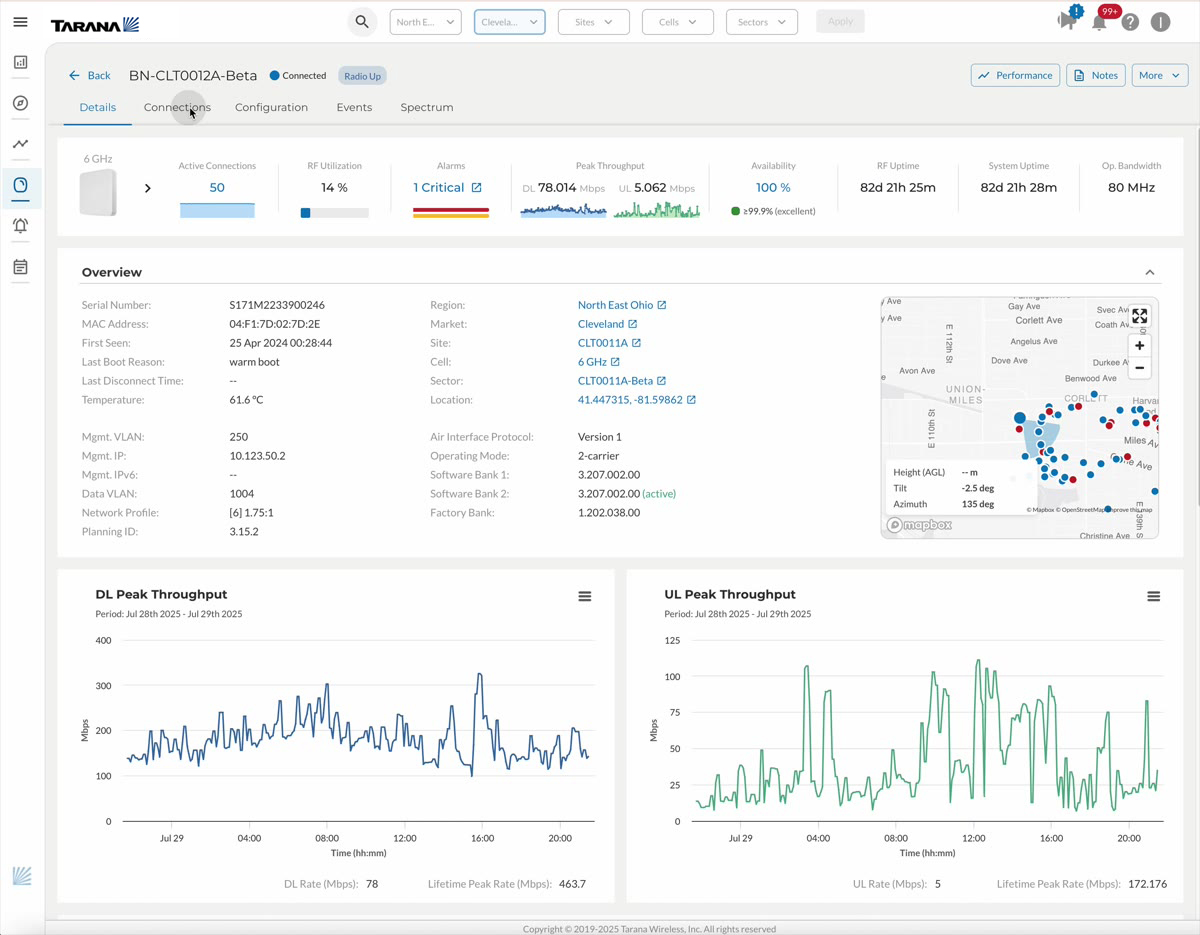Image resolution: width=1200 pixels, height=935 pixels.
Task: Expand the Sites filter dropdown
Action: coord(593,22)
